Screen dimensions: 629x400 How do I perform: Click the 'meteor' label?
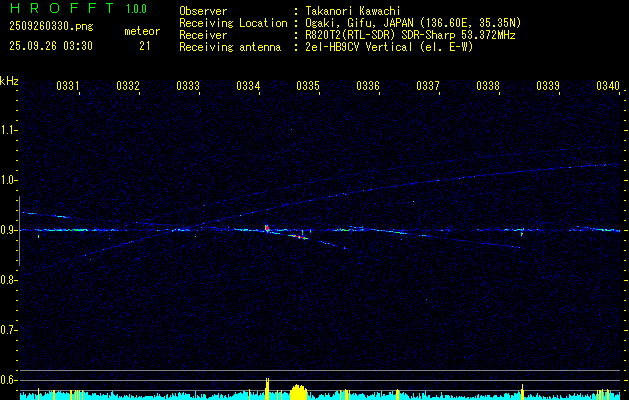pos(142,31)
